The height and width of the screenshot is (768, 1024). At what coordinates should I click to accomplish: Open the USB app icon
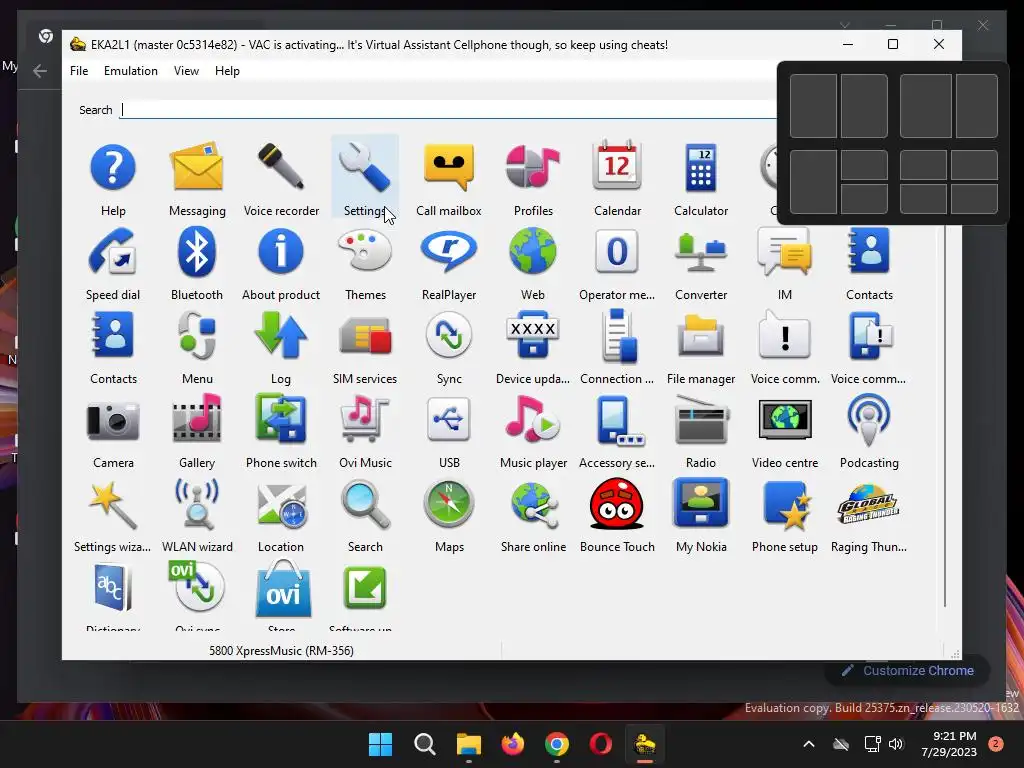pyautogui.click(x=449, y=420)
